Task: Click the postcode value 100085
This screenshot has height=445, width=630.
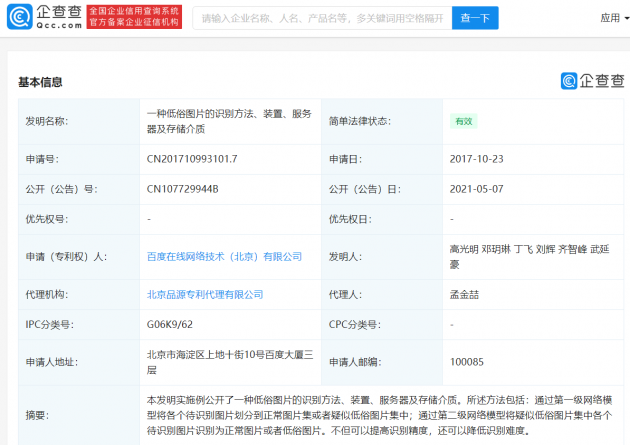Action: coord(466,362)
